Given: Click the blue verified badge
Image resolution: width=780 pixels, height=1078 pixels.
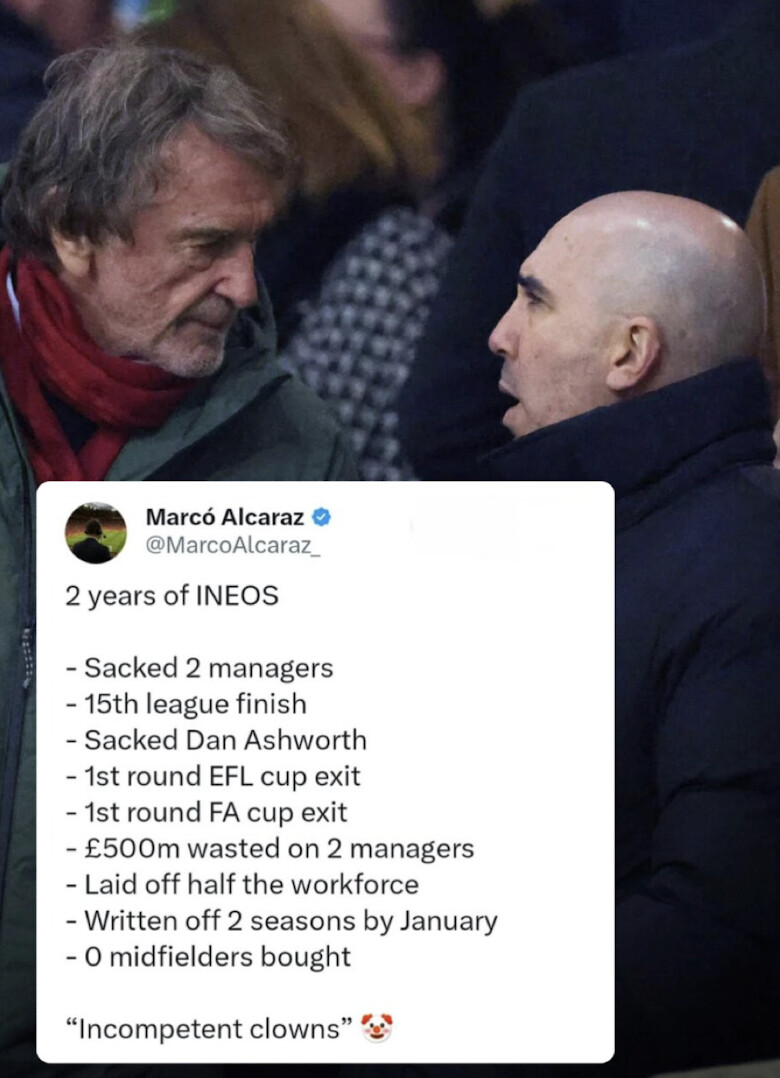Looking at the screenshot, I should click(x=322, y=516).
